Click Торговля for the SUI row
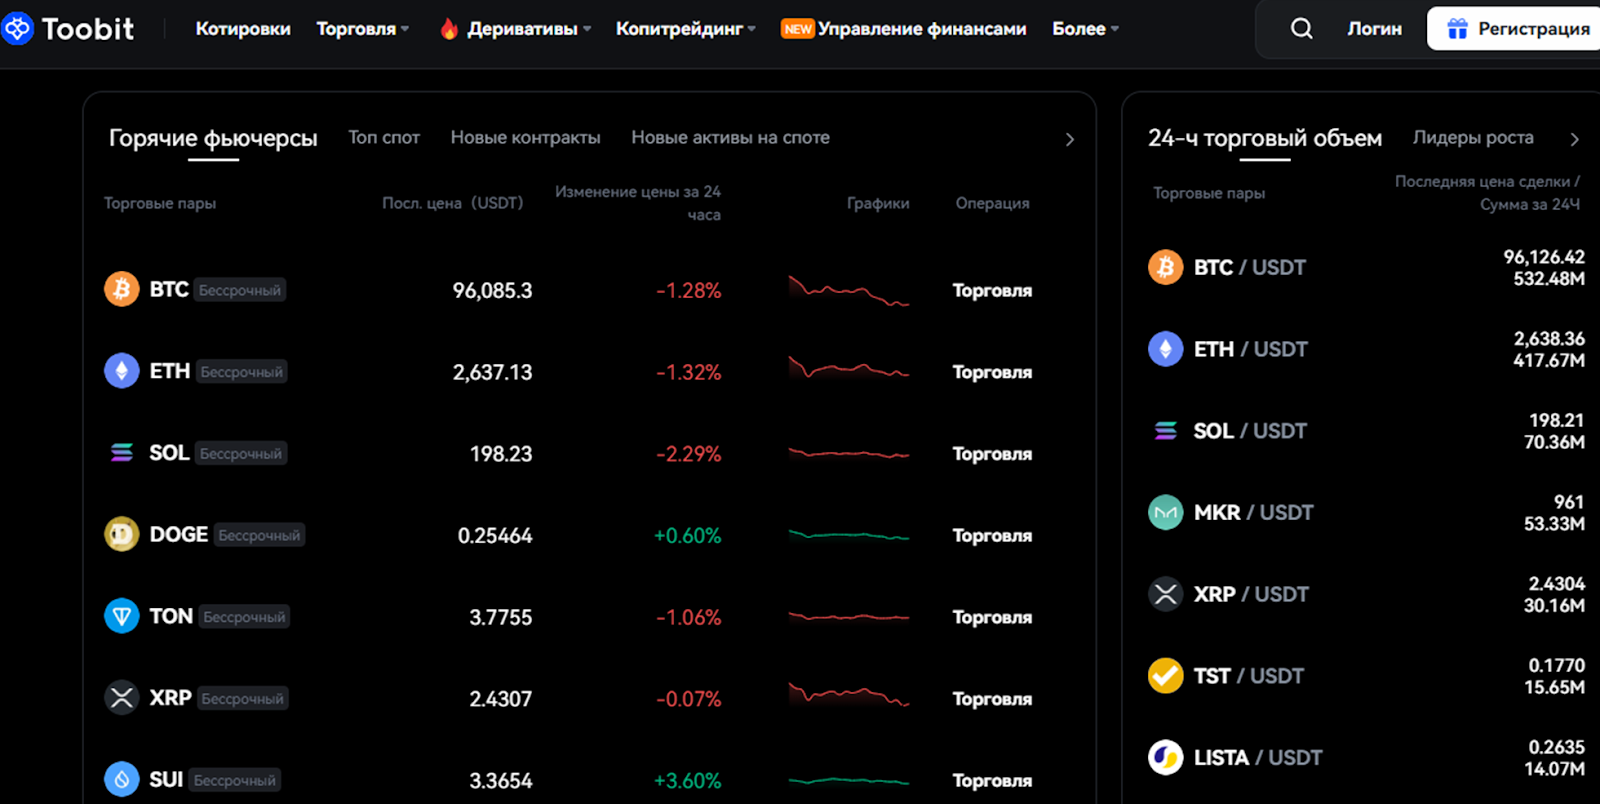1600x804 pixels. click(x=992, y=781)
